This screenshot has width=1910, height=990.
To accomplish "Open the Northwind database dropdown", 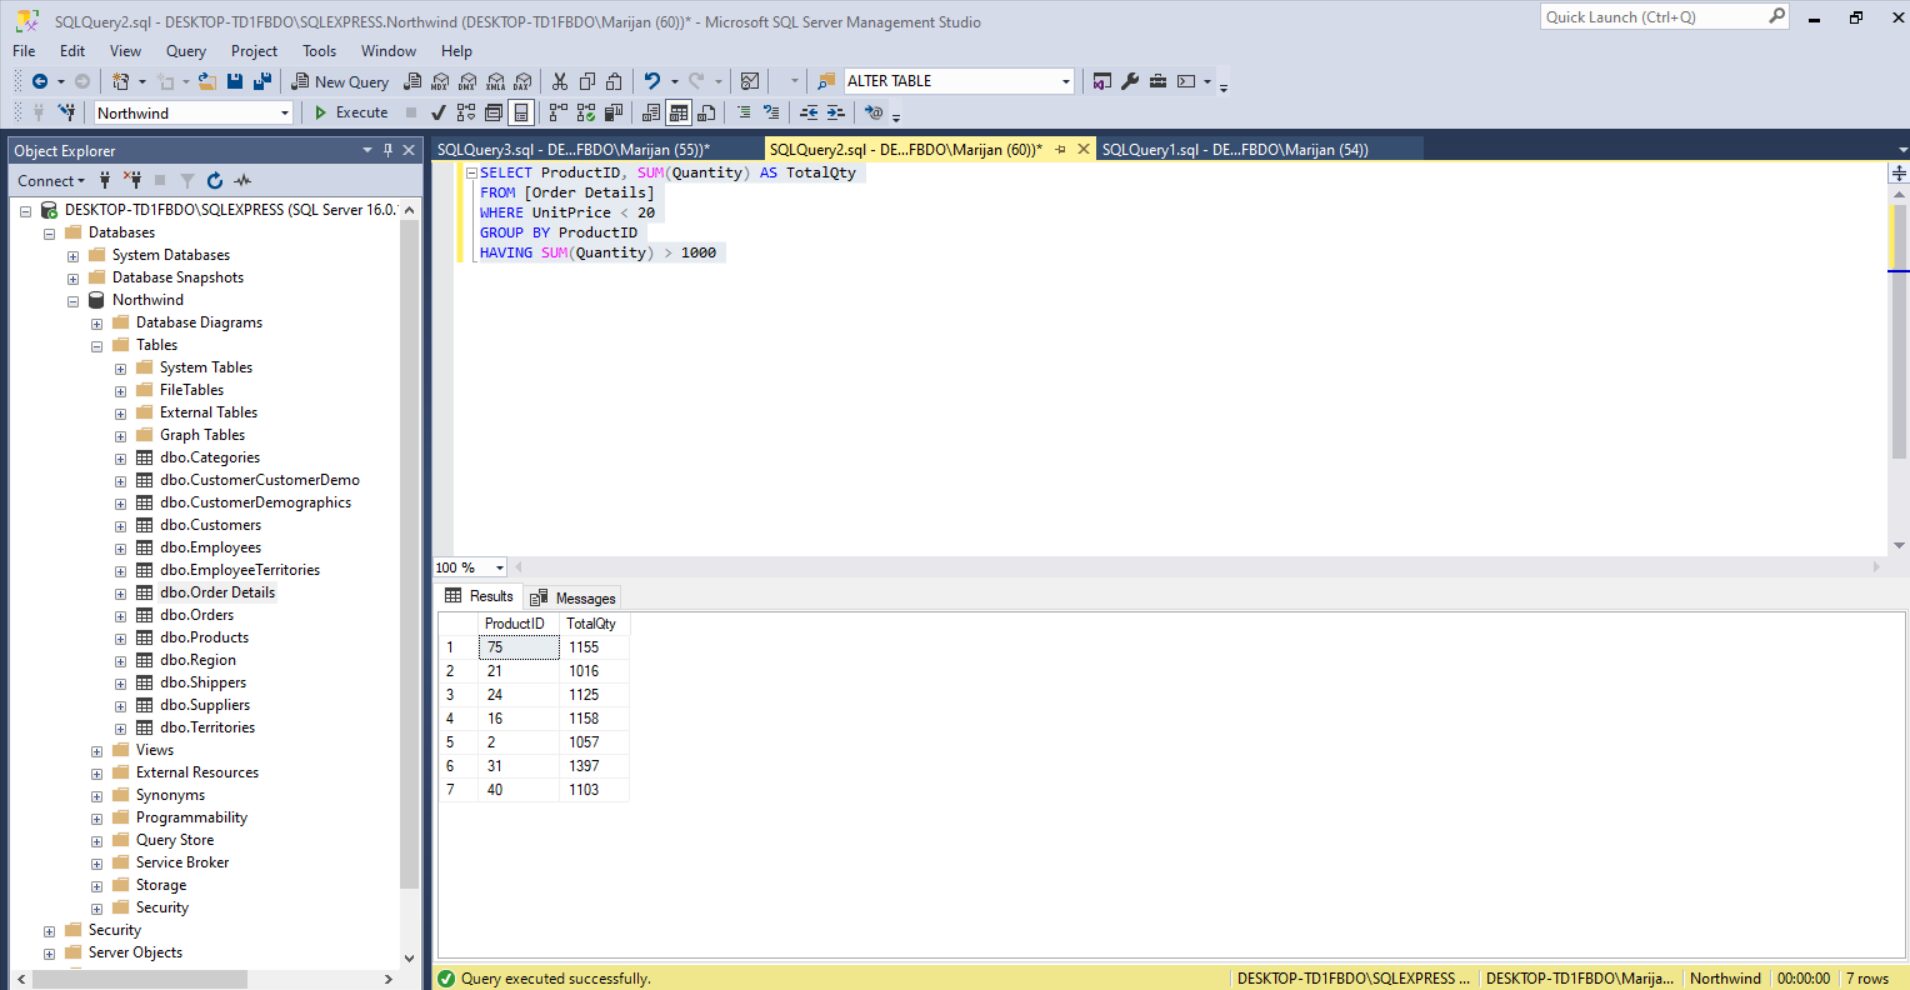I will [x=284, y=113].
